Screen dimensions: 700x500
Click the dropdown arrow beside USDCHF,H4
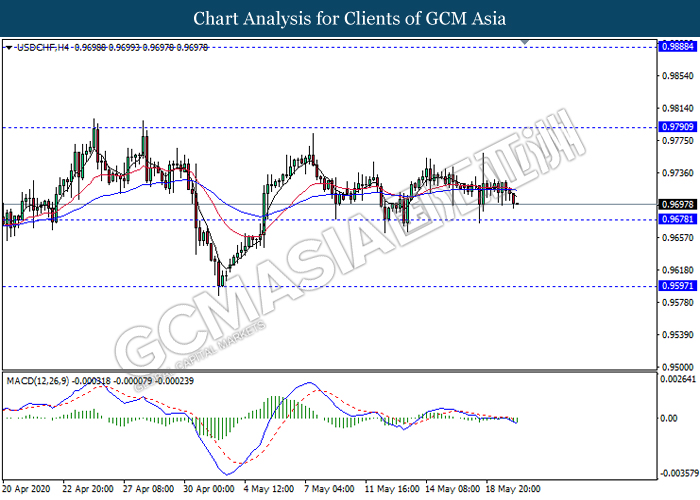click(9, 47)
